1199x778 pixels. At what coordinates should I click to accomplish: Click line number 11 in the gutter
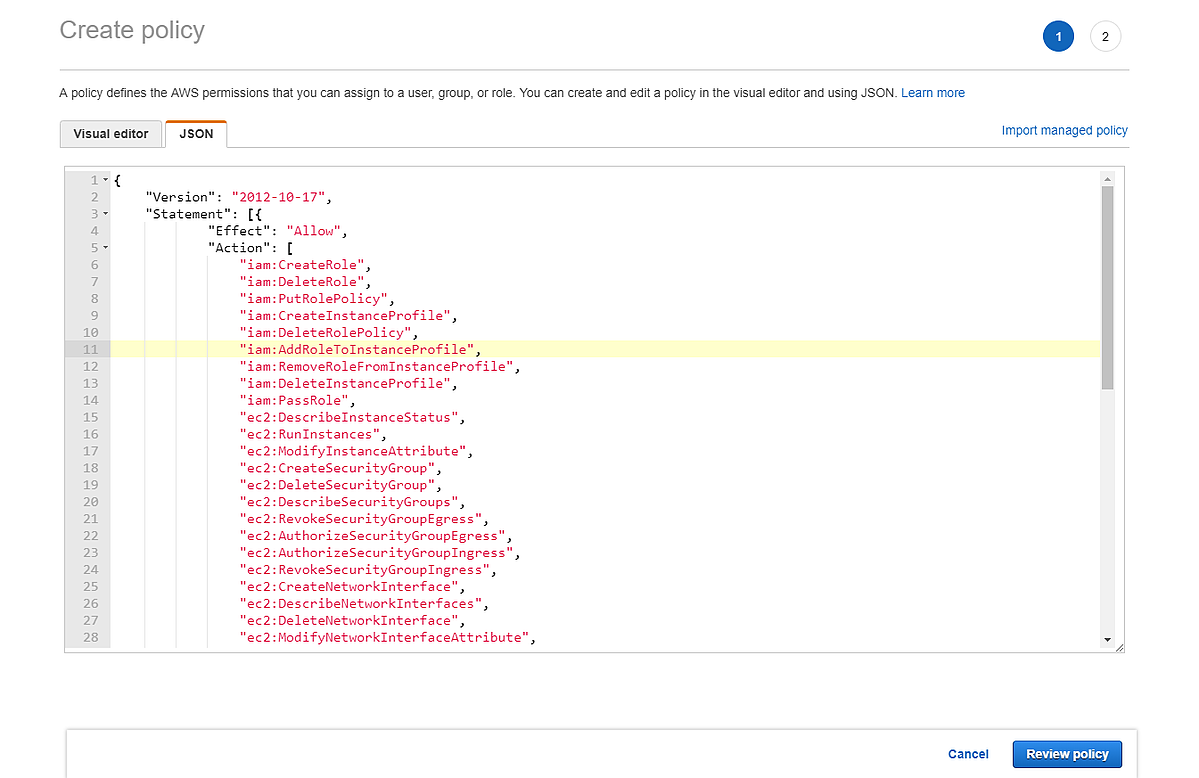pyautogui.click(x=90, y=349)
